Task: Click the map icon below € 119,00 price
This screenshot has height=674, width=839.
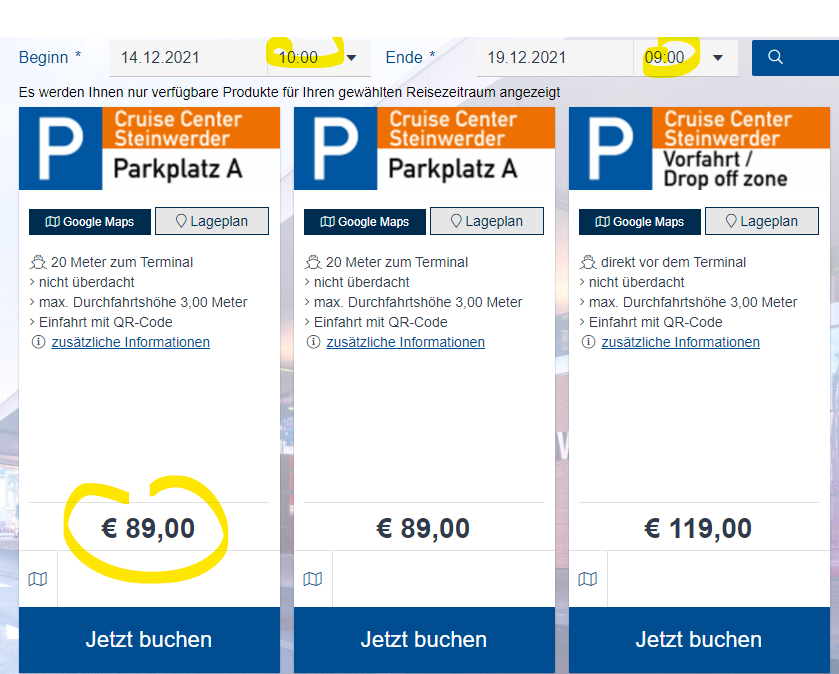Action: point(588,579)
